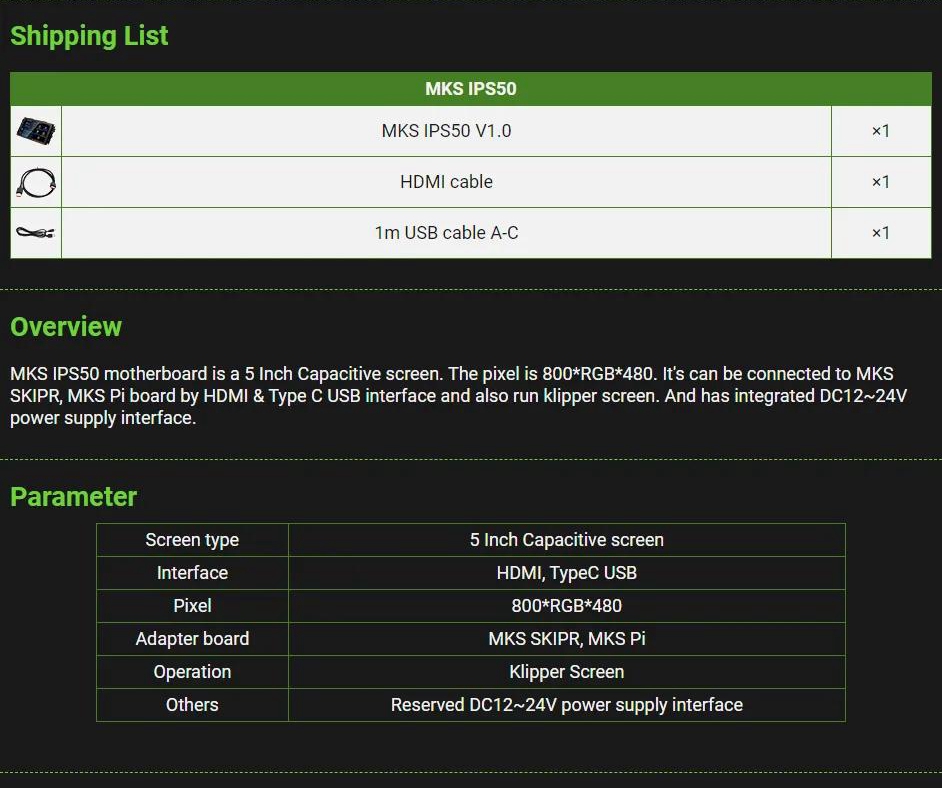Click the ×1 quantity for MKS IPS50 V1.0
Screen dimensions: 942x788
880,131
